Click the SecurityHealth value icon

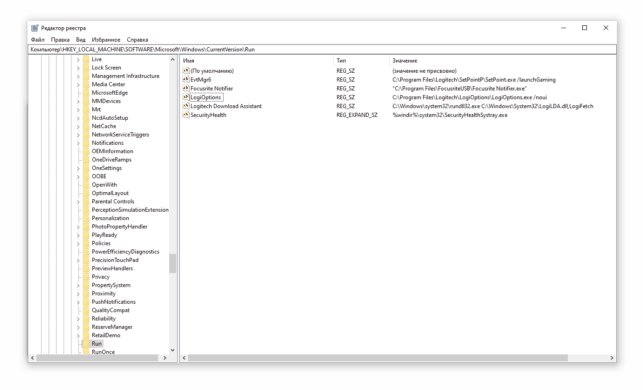[x=186, y=115]
